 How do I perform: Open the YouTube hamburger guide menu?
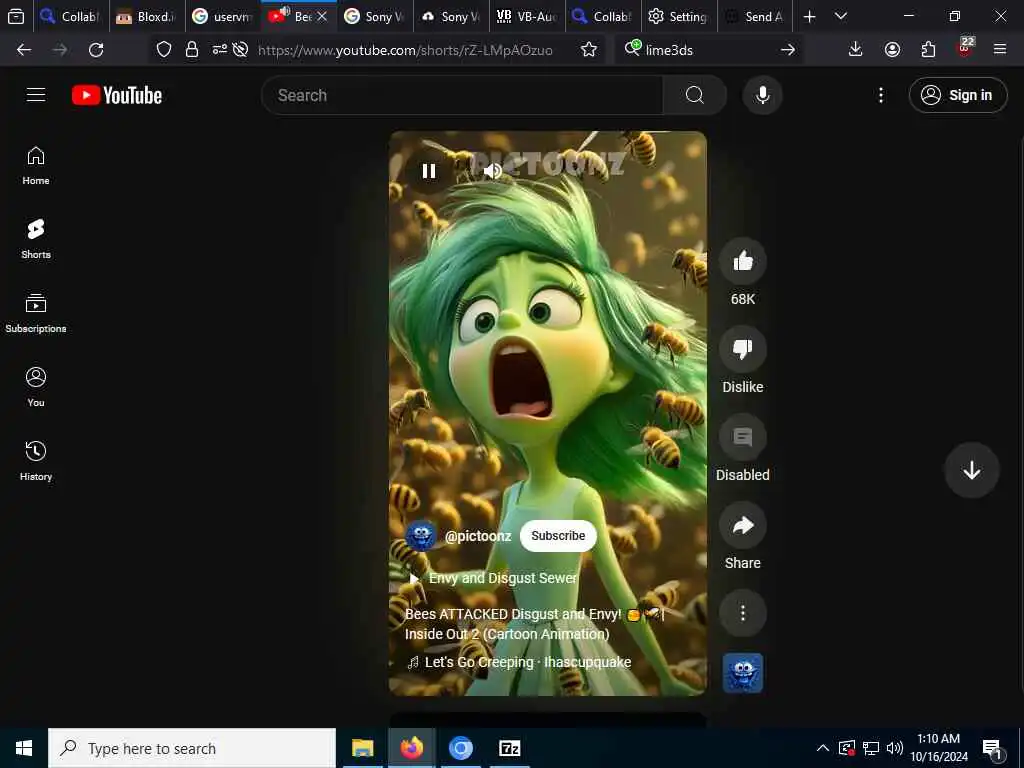(x=36, y=95)
